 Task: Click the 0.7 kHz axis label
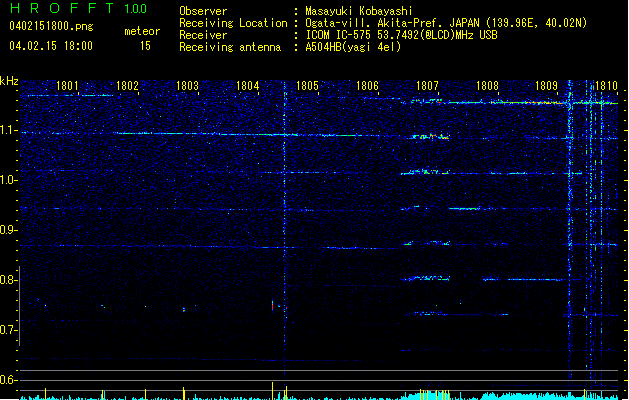(9, 330)
